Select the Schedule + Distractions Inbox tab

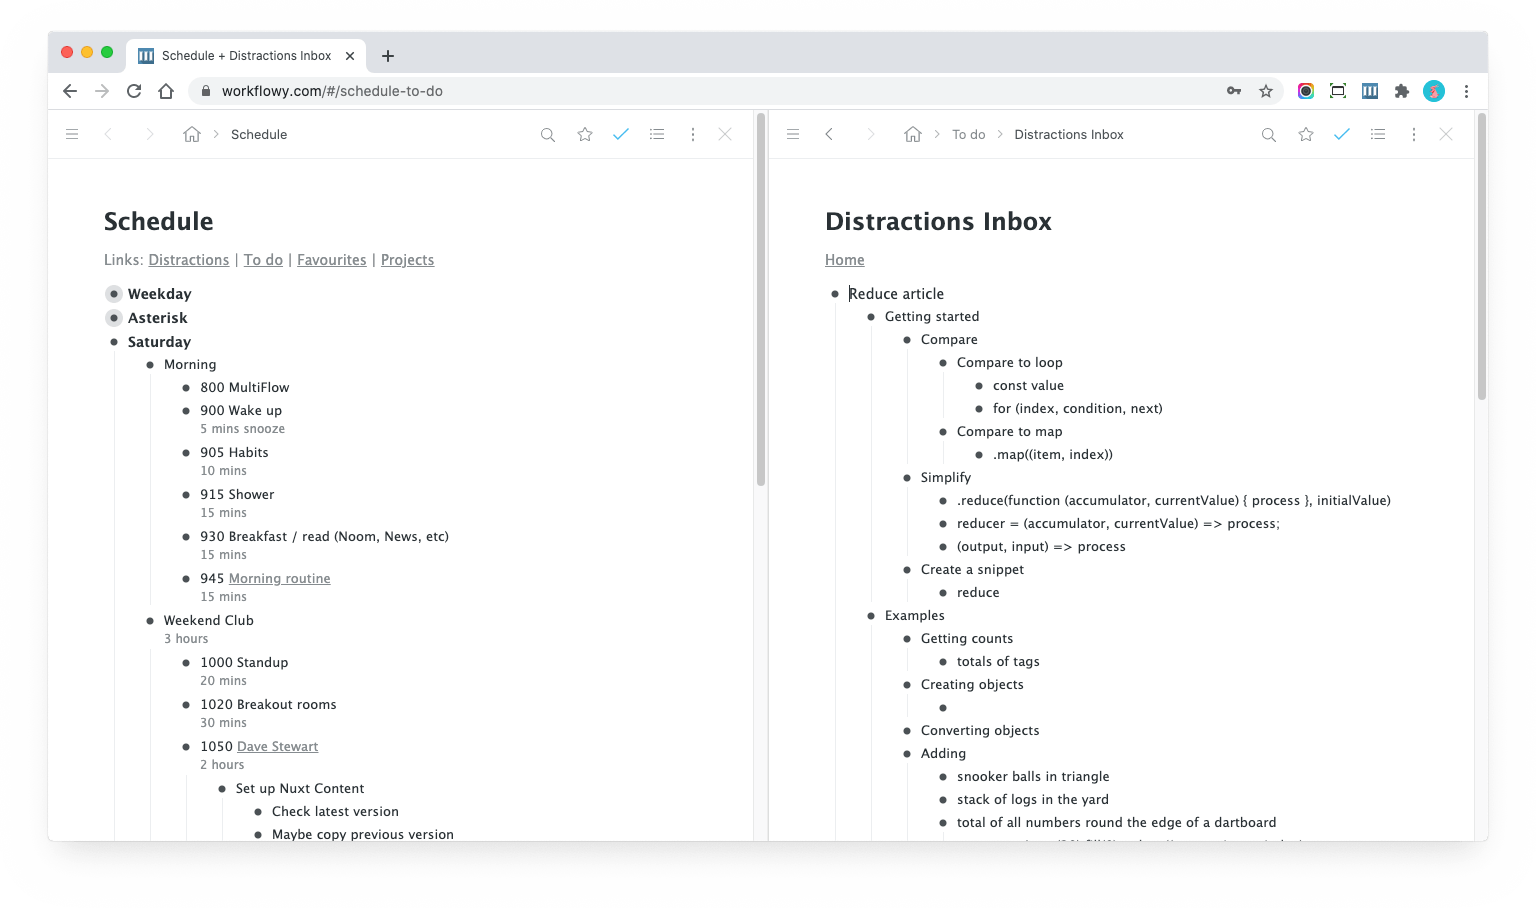(x=246, y=56)
